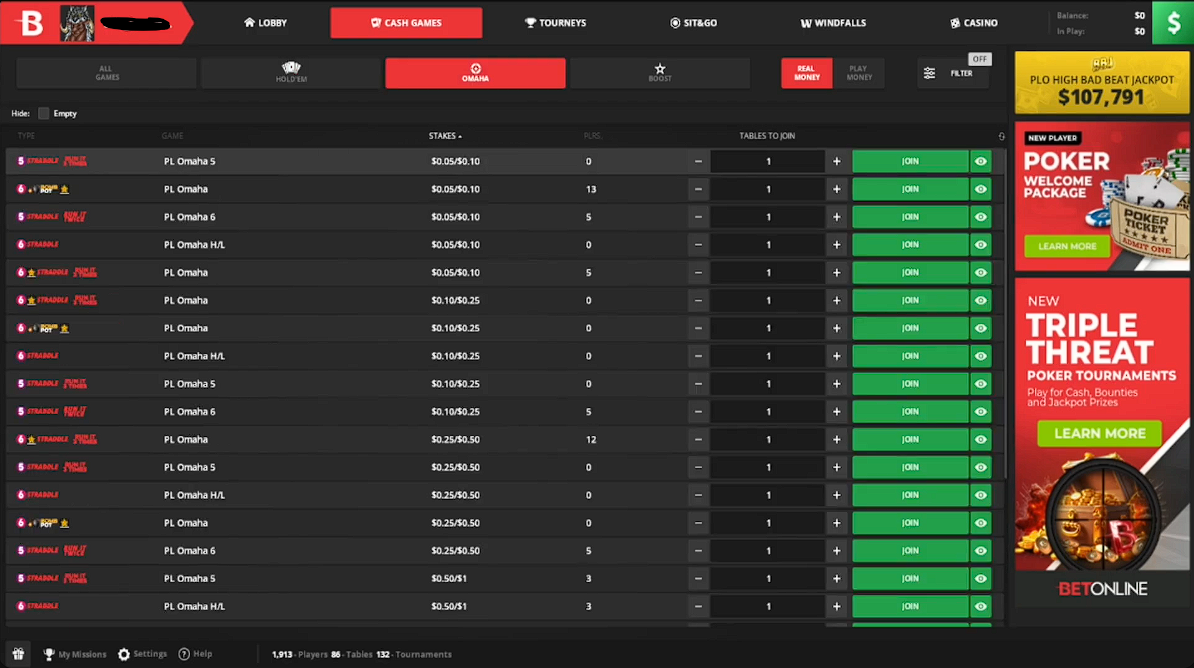Open the gift icon in bottom bar
The width and height of the screenshot is (1194, 668).
click(16, 653)
